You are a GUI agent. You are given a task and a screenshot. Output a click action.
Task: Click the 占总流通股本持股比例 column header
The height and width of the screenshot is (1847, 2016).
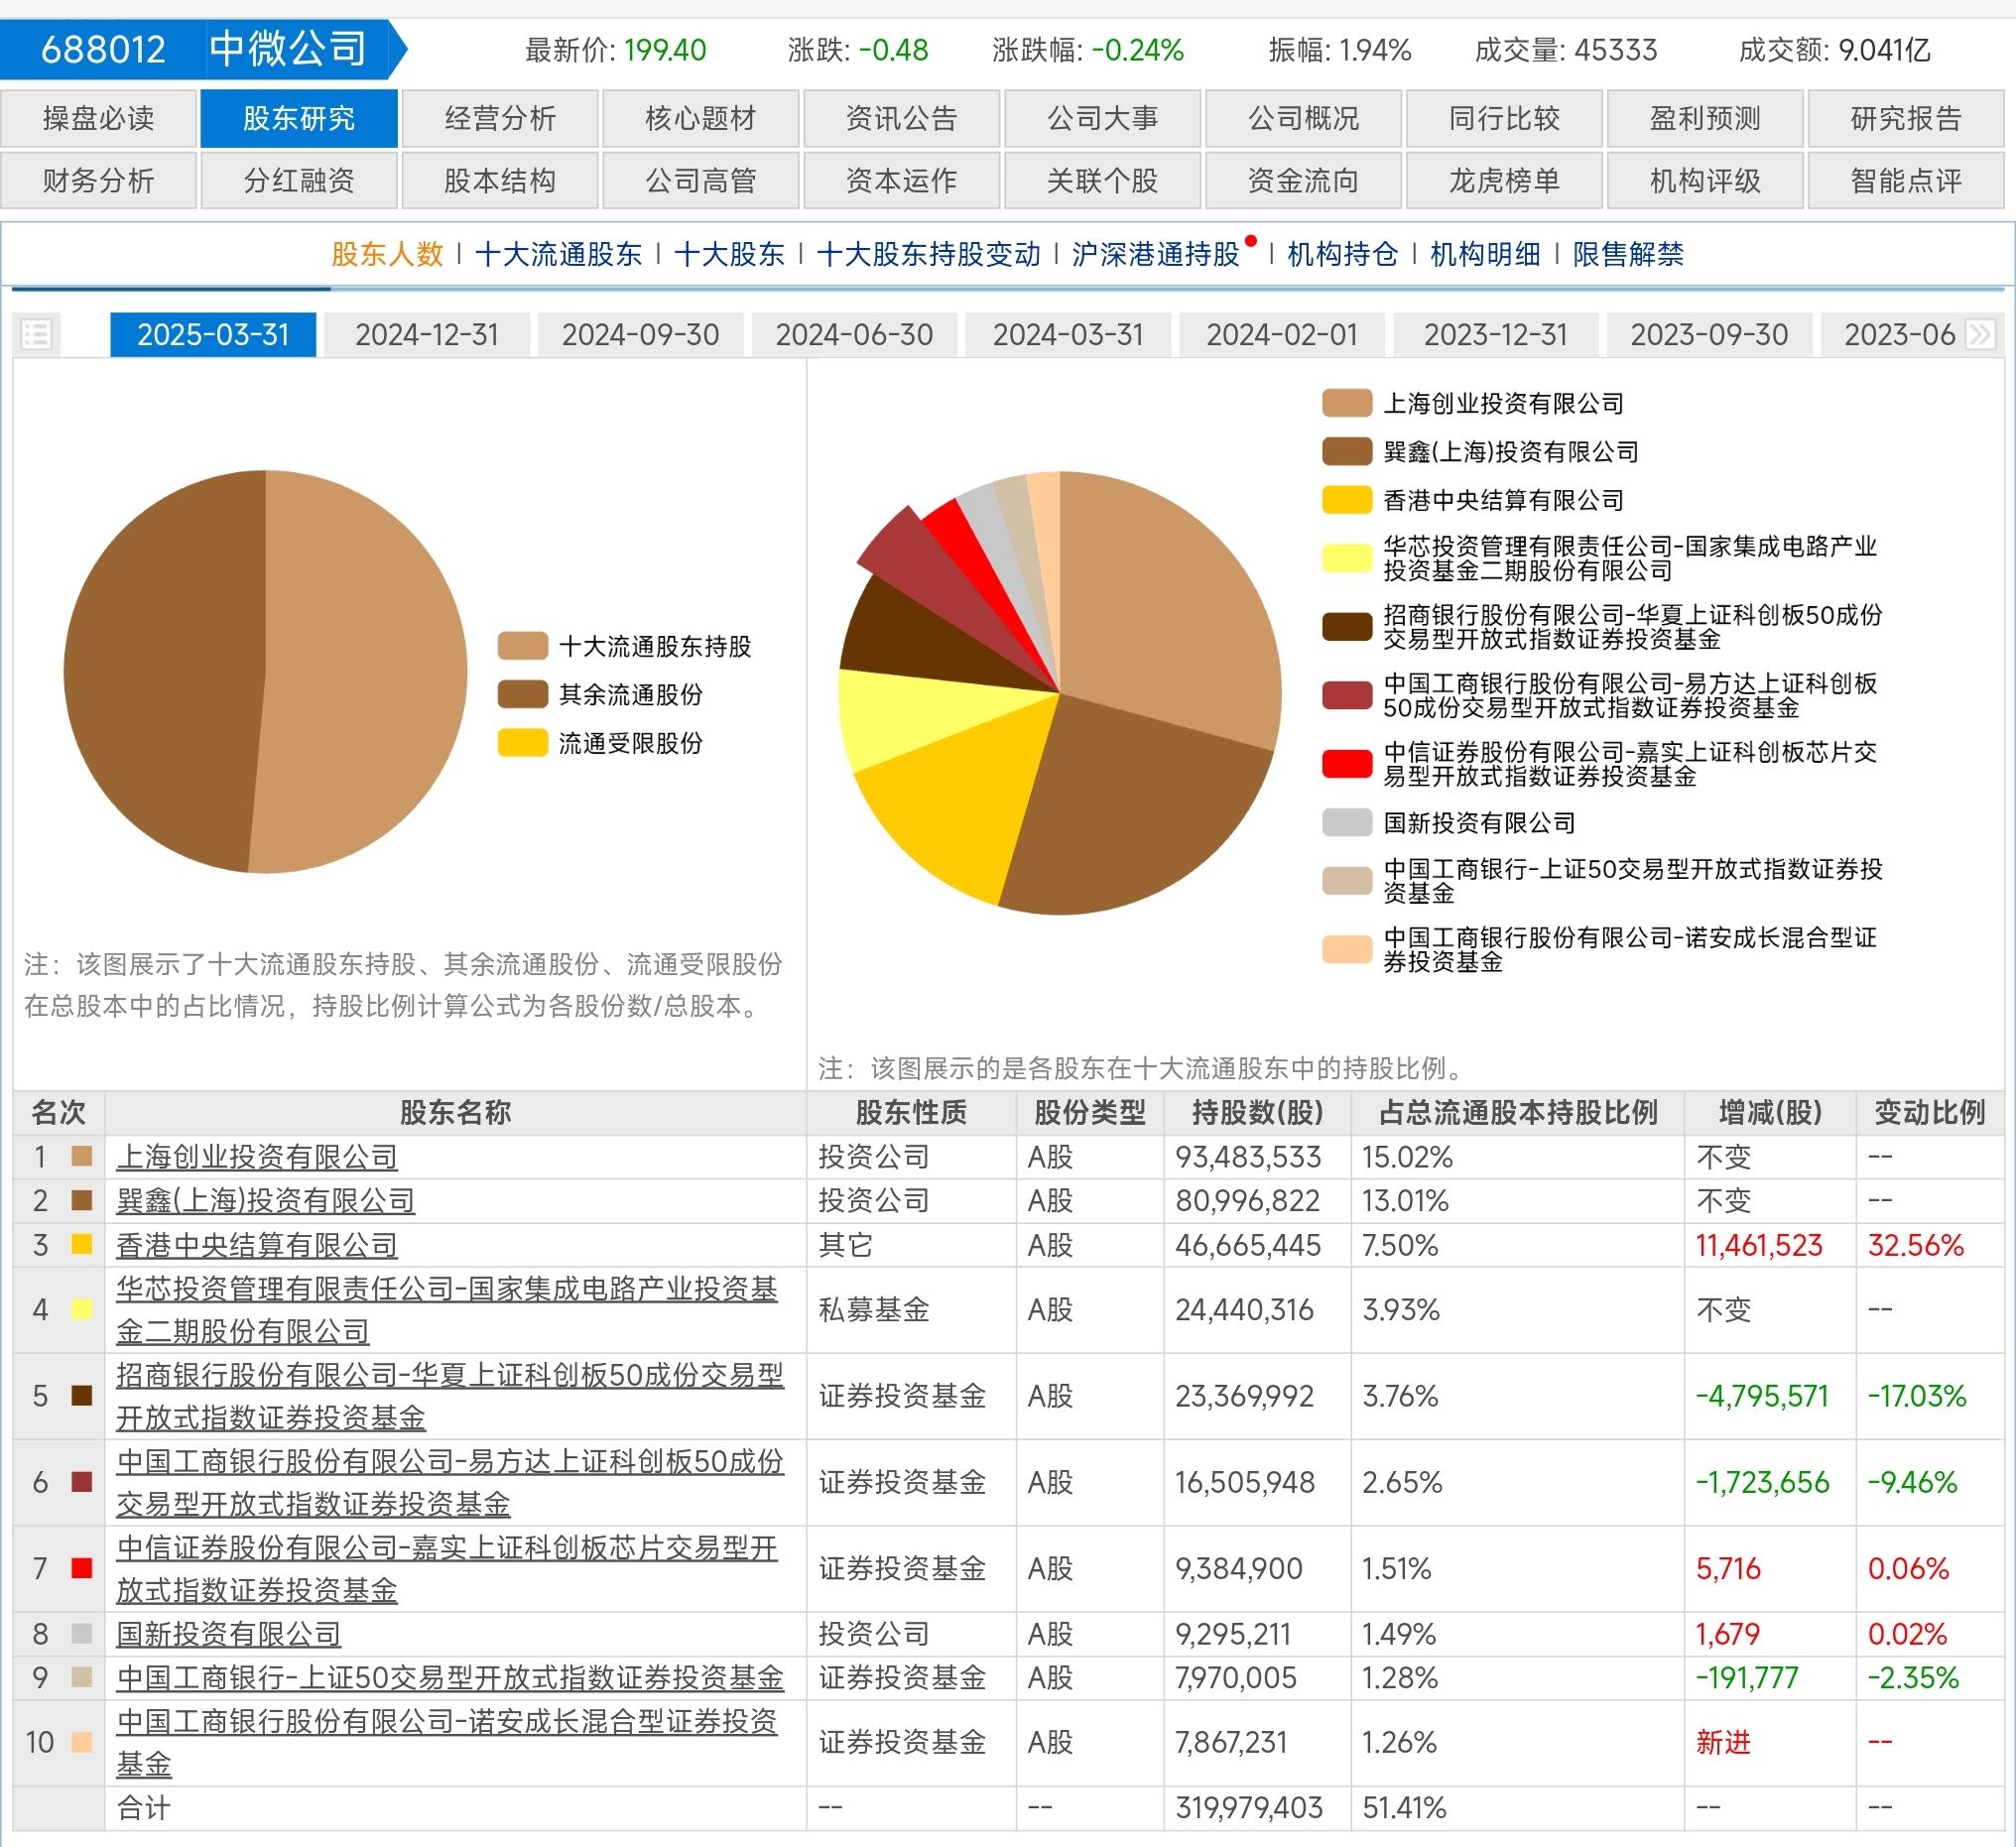1518,1112
